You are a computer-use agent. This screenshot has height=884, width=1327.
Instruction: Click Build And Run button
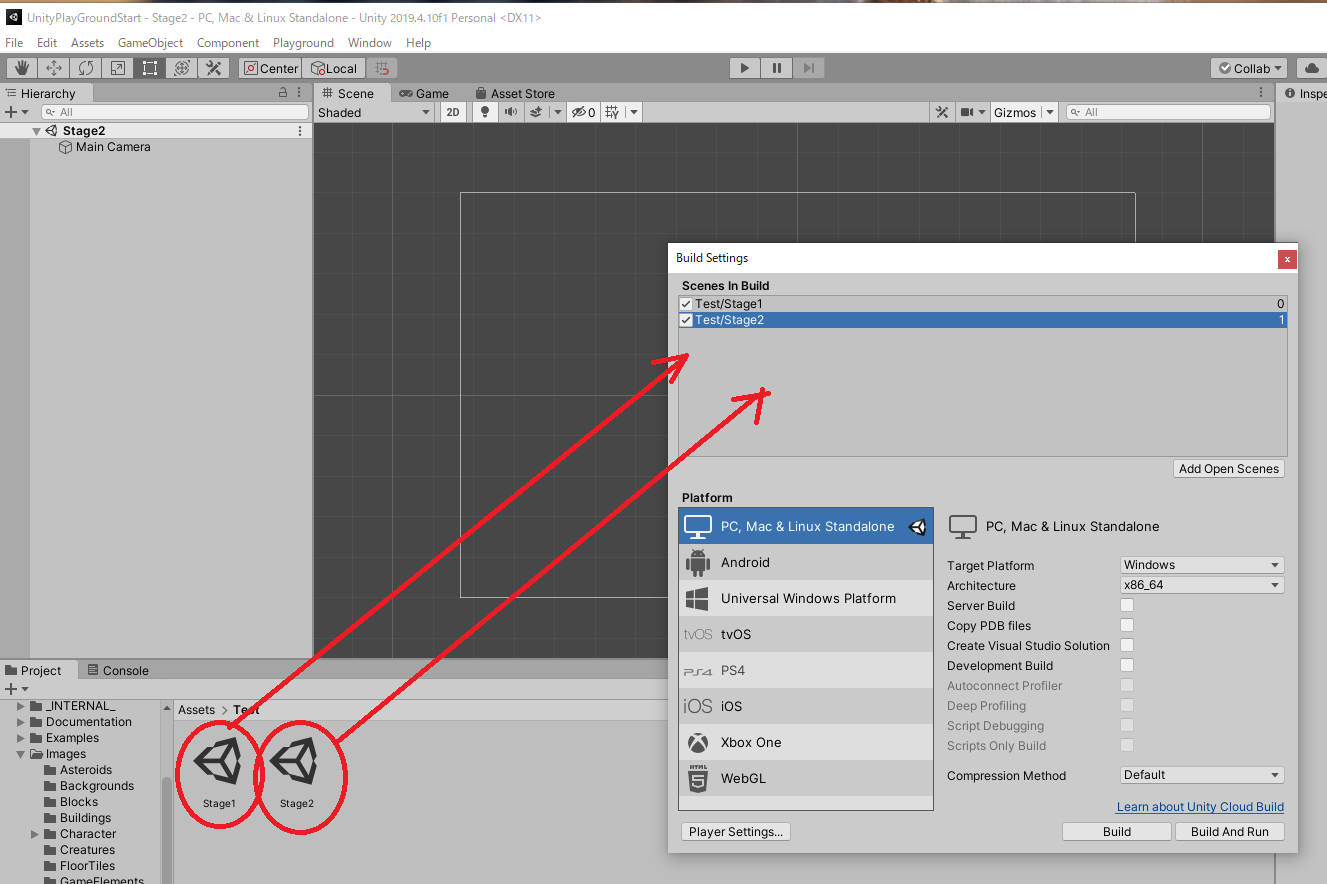pyautogui.click(x=1229, y=832)
